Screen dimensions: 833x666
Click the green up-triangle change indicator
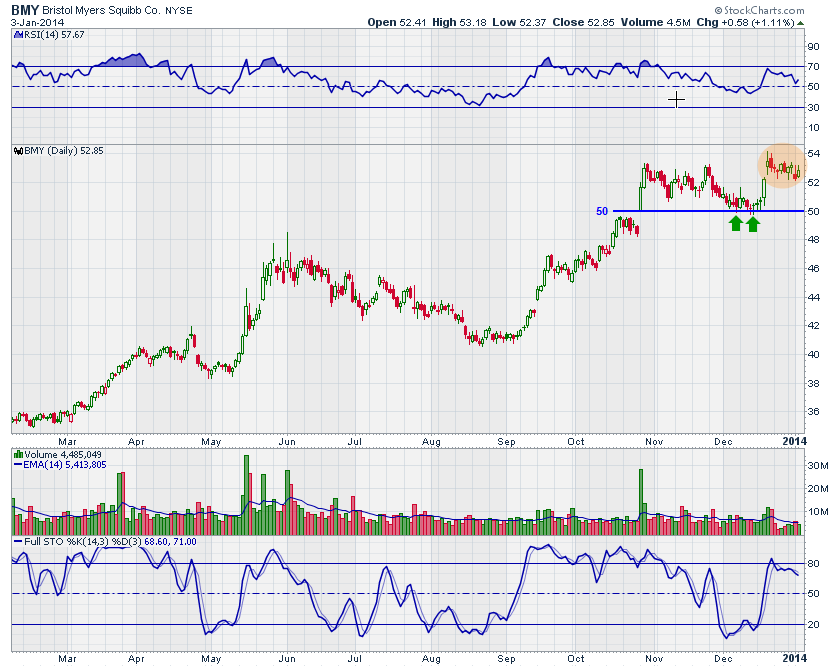click(801, 23)
